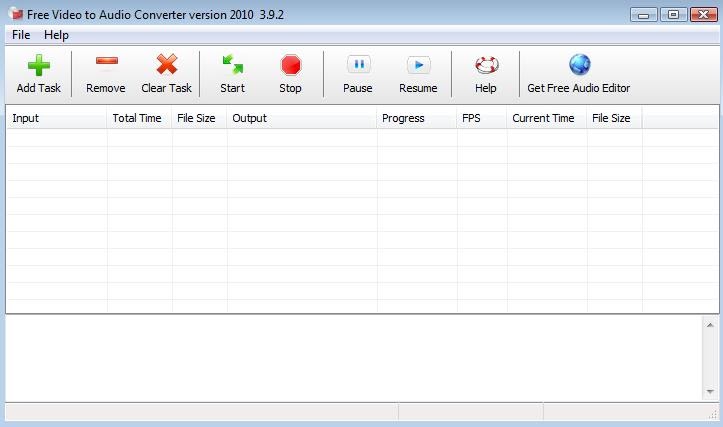Click the green plus Add Task icon

39,65
